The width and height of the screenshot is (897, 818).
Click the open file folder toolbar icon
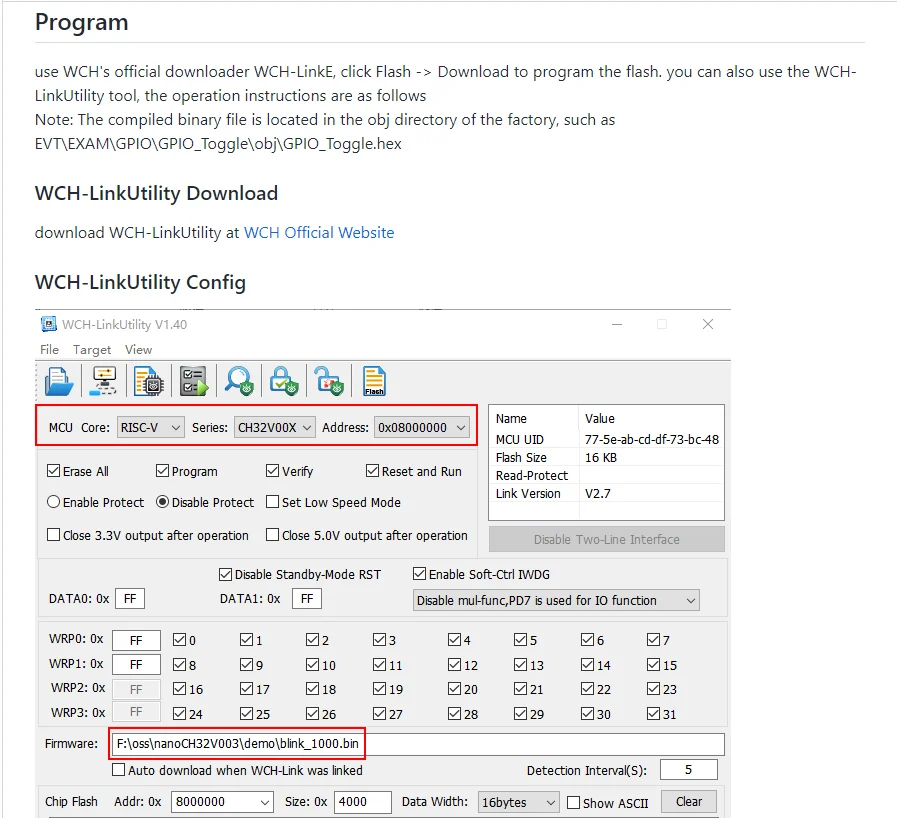[59, 382]
